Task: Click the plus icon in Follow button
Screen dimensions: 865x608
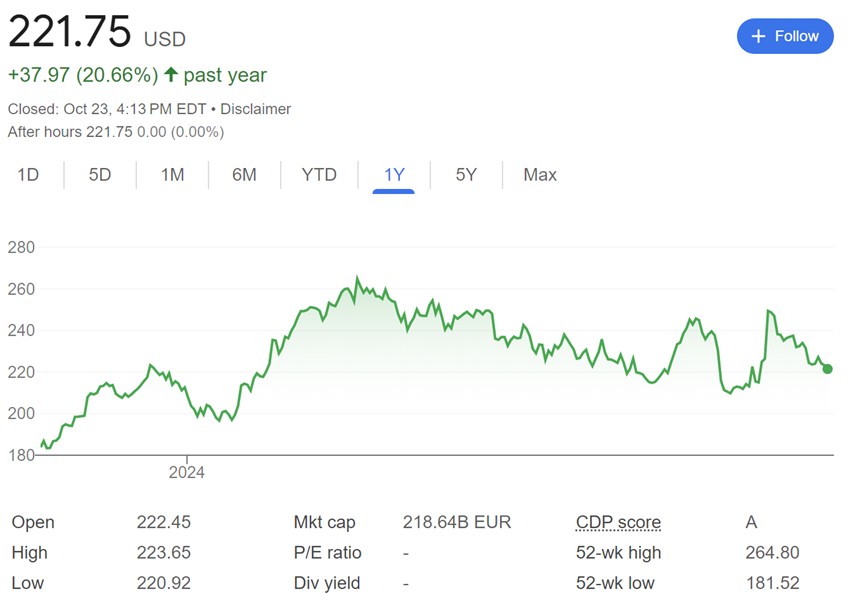Action: pyautogui.click(x=759, y=36)
